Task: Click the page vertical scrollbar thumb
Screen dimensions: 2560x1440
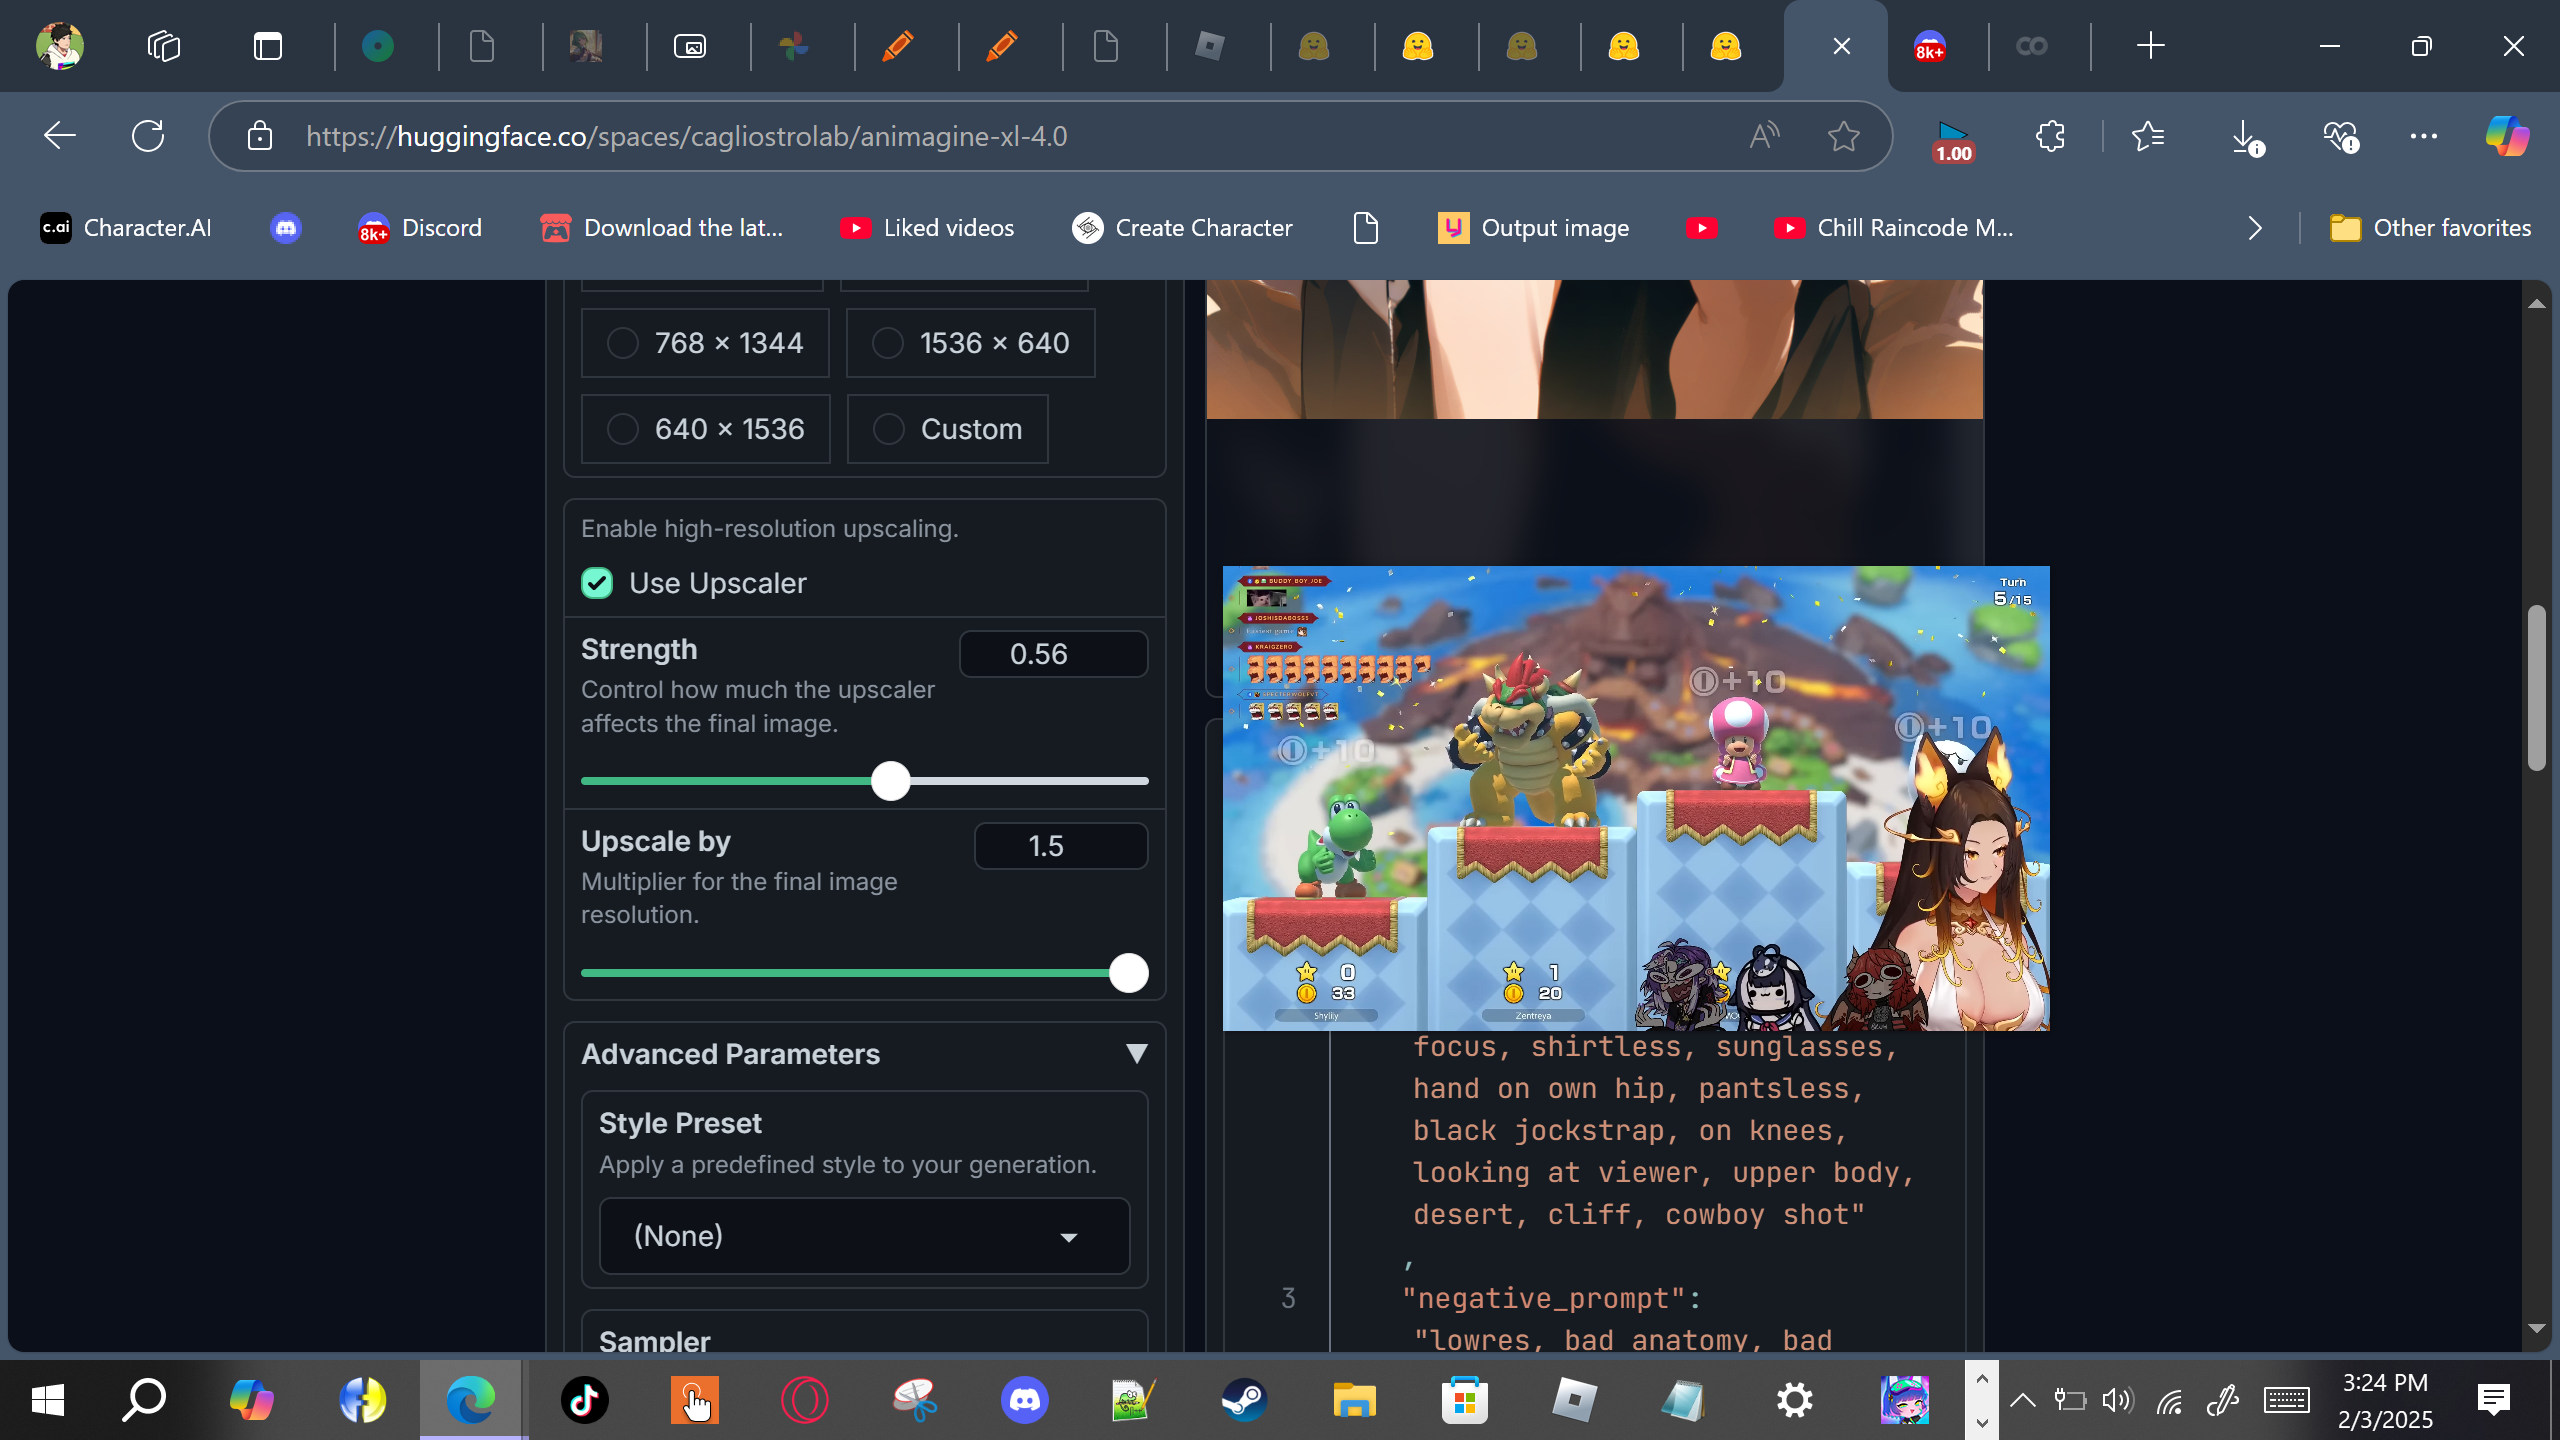Action: [x=2536, y=687]
